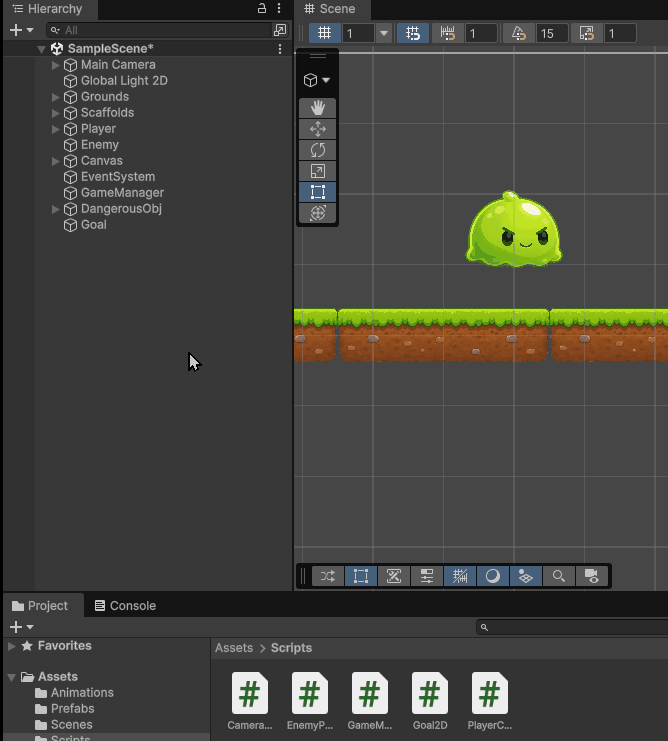Select the Rotate tool
This screenshot has width=668, height=741.
click(x=317, y=150)
